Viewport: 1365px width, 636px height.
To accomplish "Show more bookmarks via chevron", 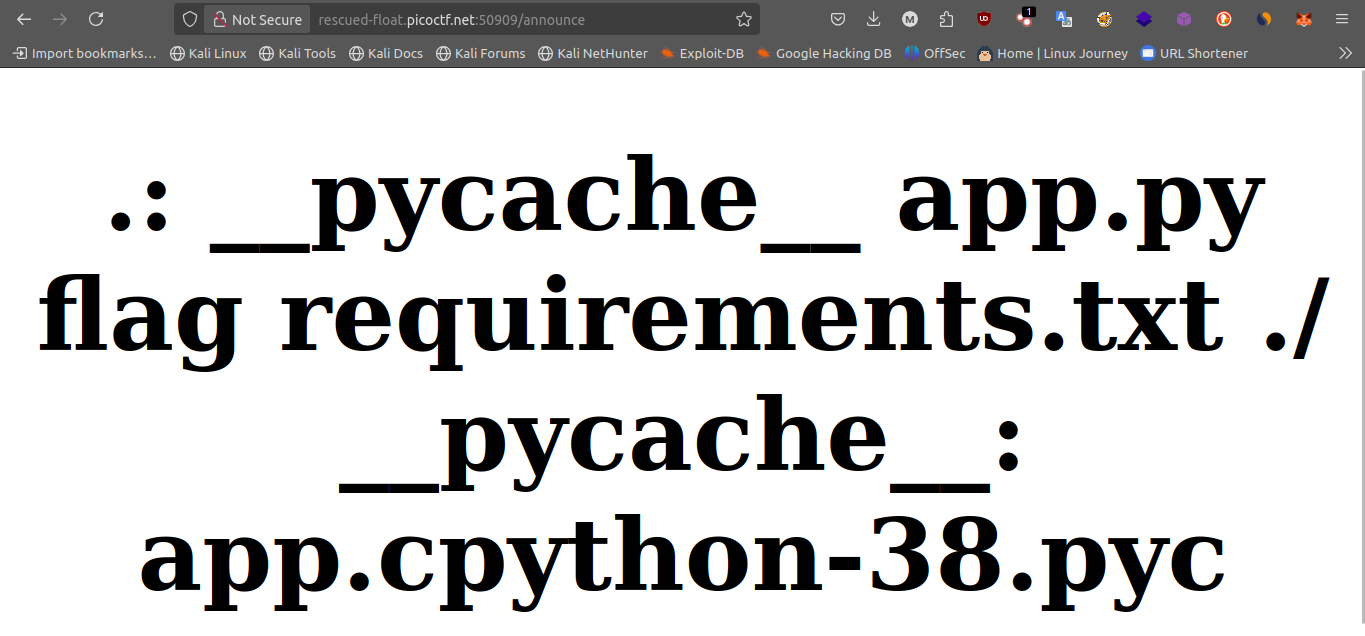I will click(x=1345, y=53).
